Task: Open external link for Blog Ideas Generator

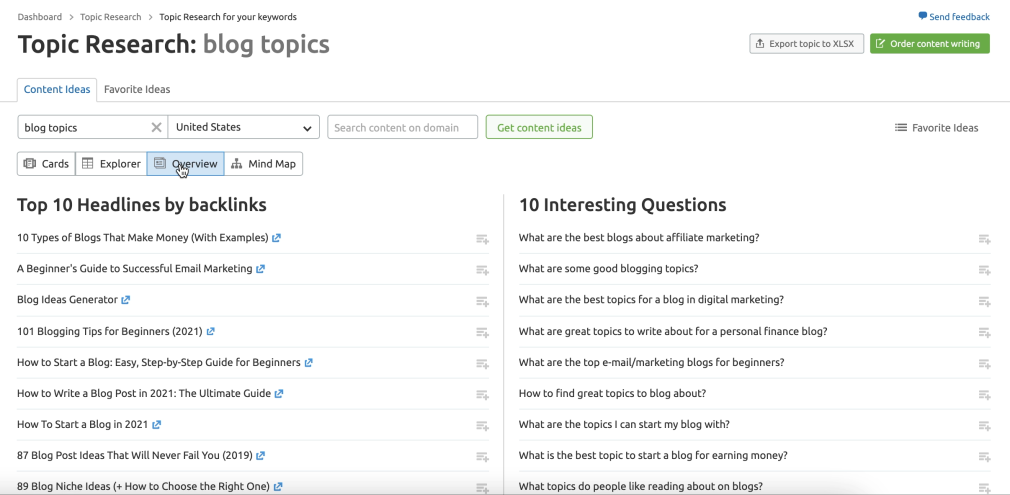Action: [x=126, y=300]
